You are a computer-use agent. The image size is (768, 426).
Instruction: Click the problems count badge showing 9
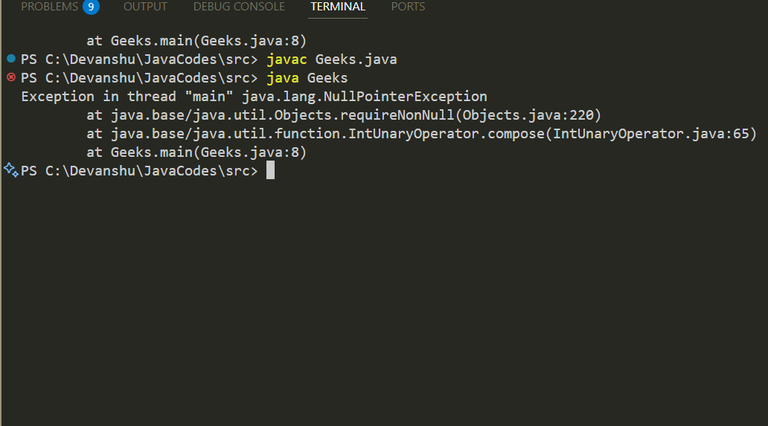91,7
